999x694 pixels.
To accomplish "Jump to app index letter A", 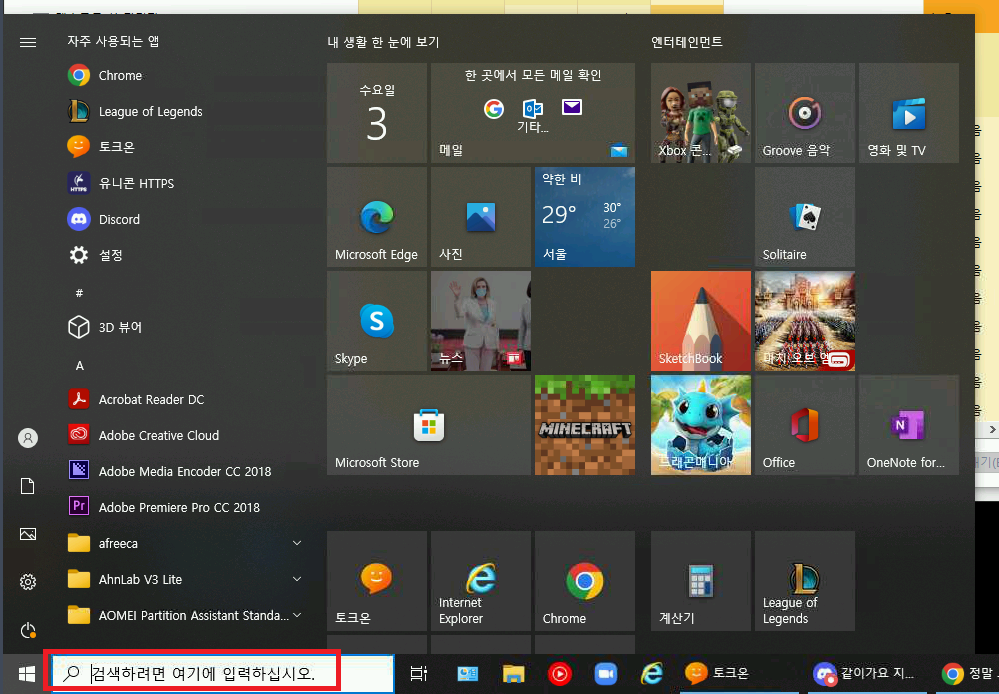I will pos(80,366).
